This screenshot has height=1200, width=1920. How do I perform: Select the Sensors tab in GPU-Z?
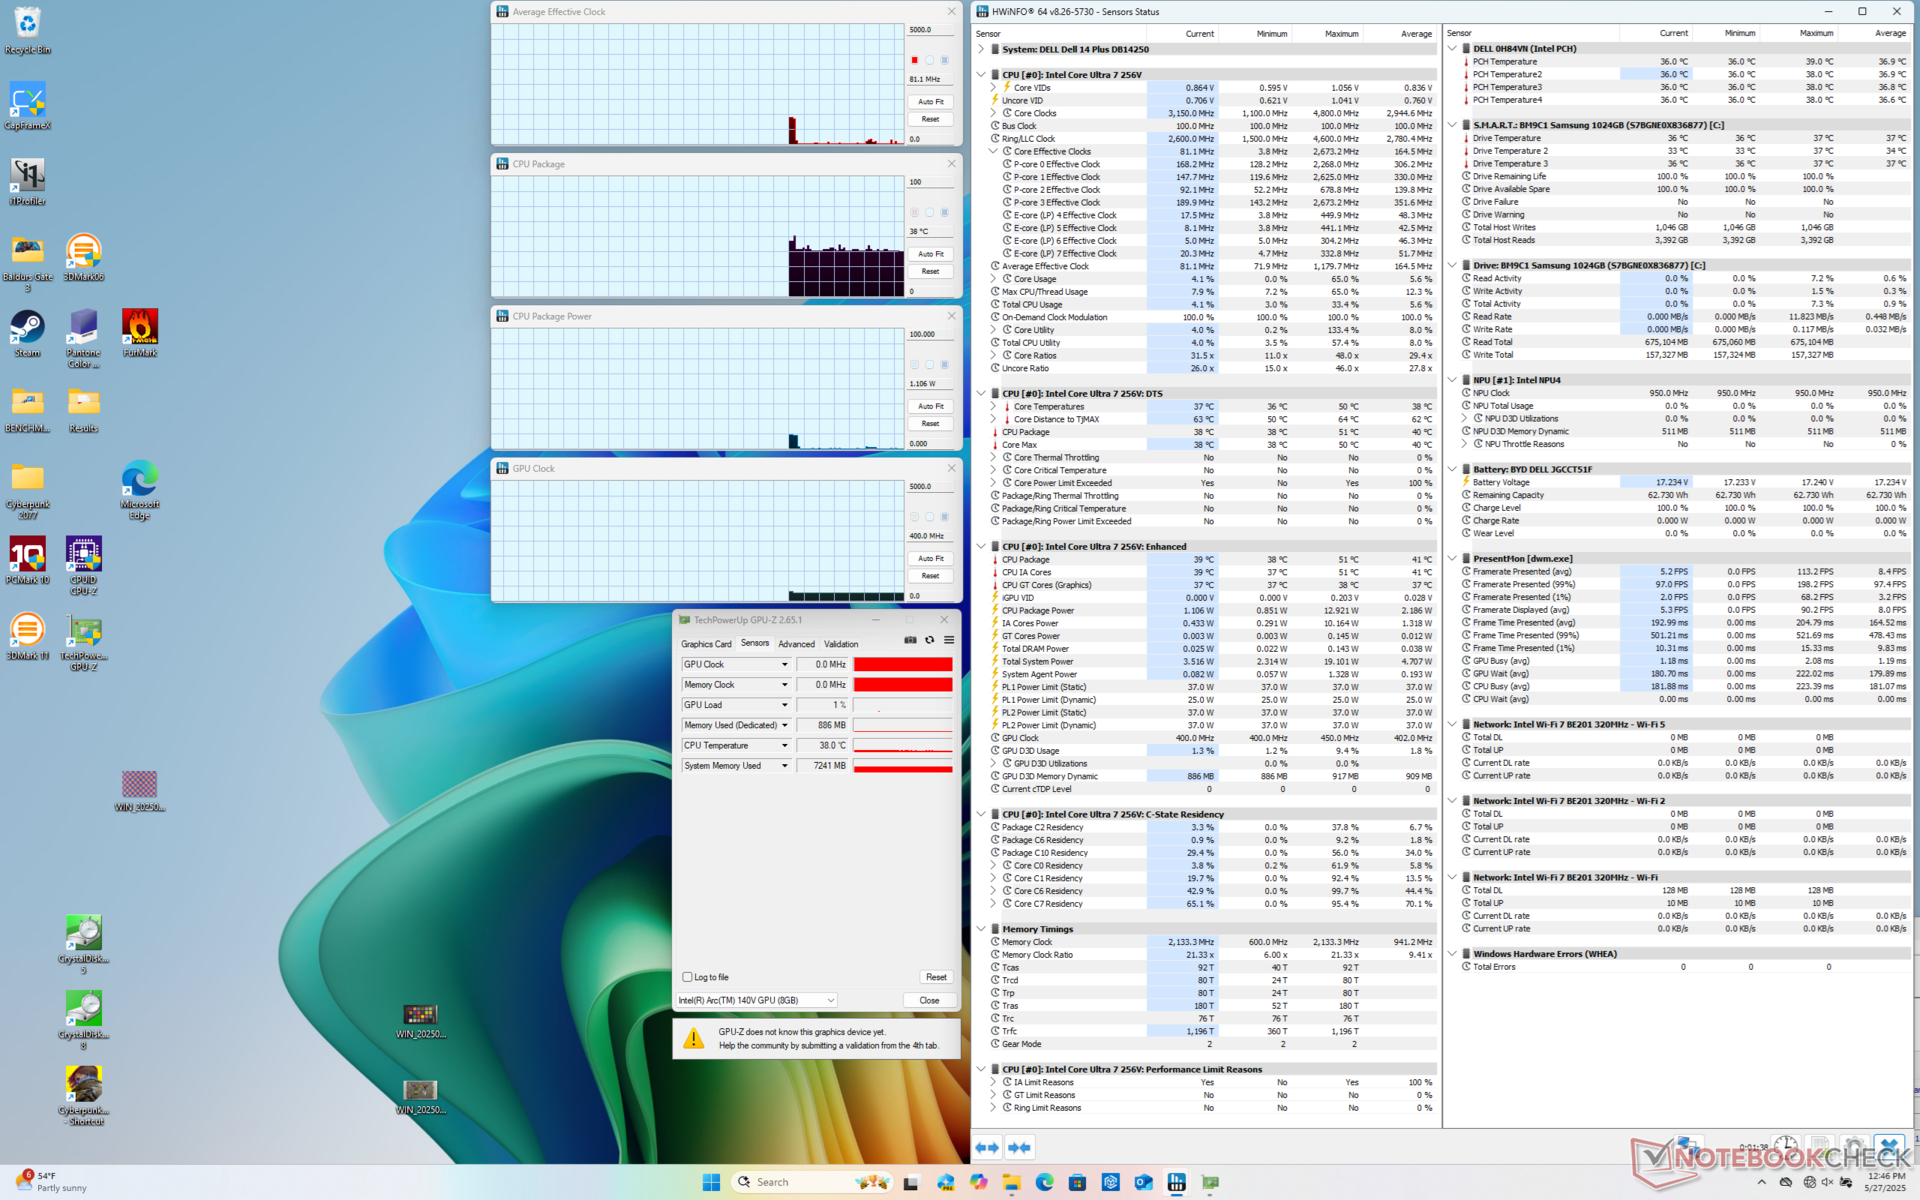755,643
